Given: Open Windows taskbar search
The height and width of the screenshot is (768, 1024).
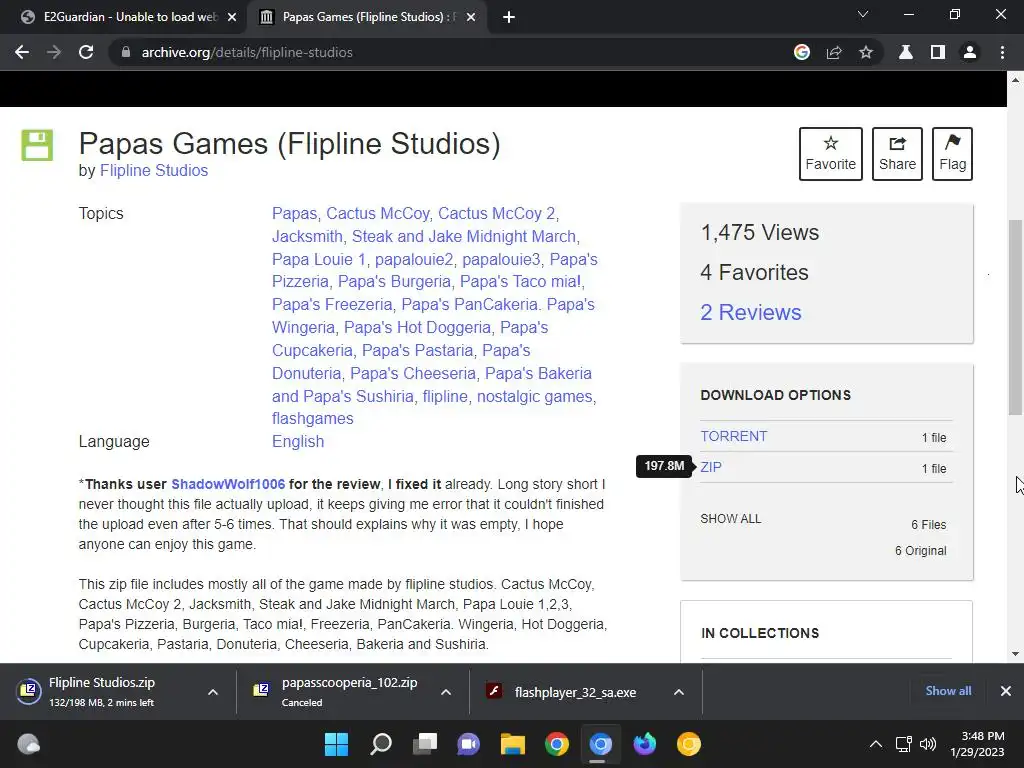Looking at the screenshot, I should (x=381, y=744).
